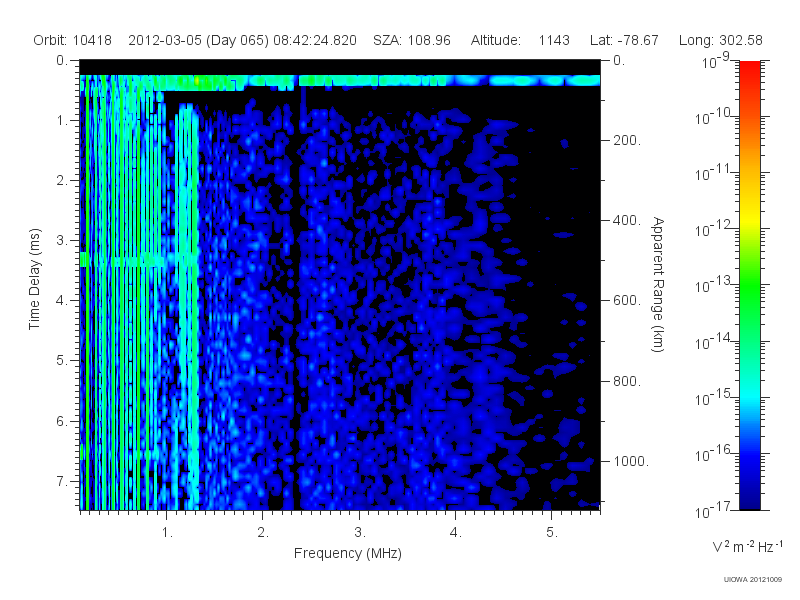Viewport: 800px width, 600px height.
Task: Click the Altitude: 1143 value
Action: tap(520, 40)
